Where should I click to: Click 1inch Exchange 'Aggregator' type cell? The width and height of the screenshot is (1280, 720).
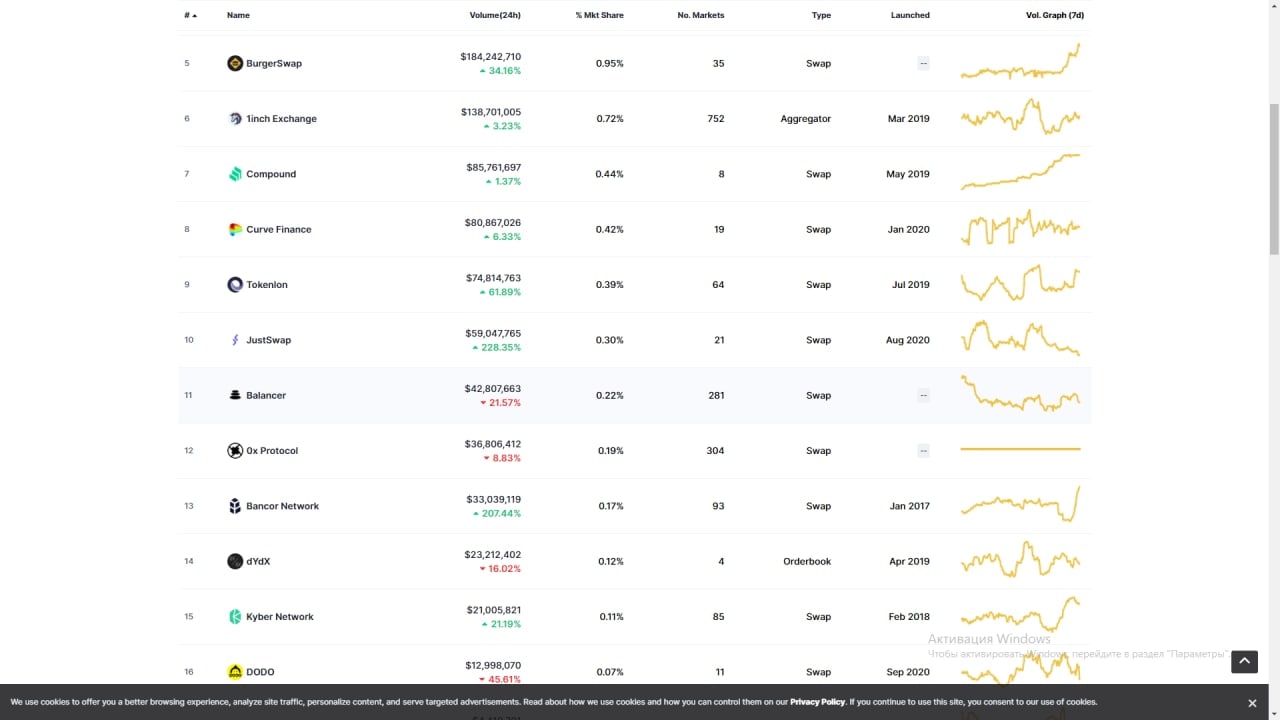pos(806,118)
